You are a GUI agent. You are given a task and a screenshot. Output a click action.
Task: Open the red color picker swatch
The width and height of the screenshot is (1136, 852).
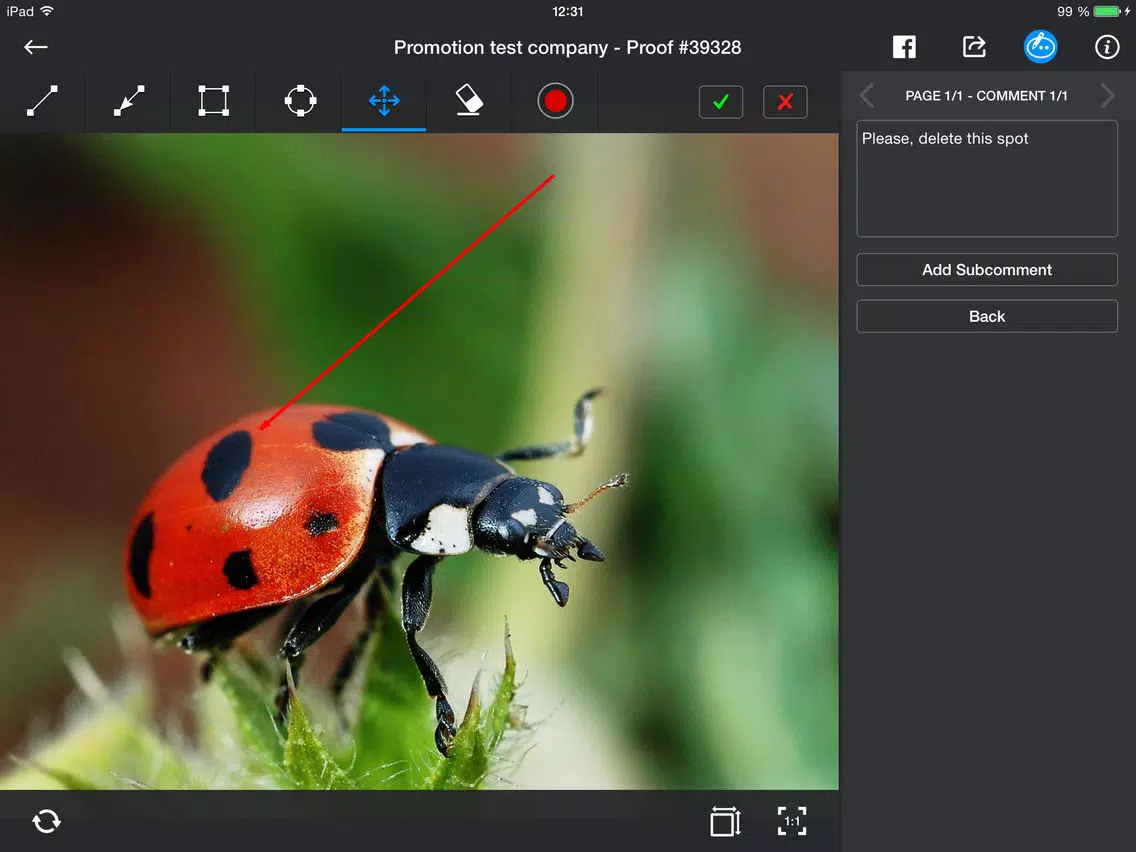coord(555,101)
